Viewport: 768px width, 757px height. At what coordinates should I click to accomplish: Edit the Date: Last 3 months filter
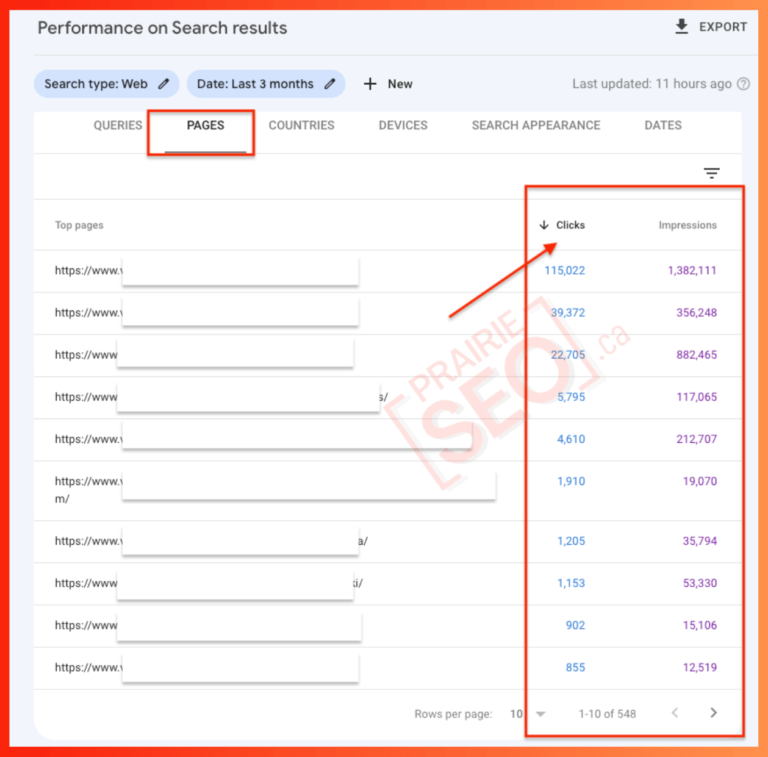329,84
